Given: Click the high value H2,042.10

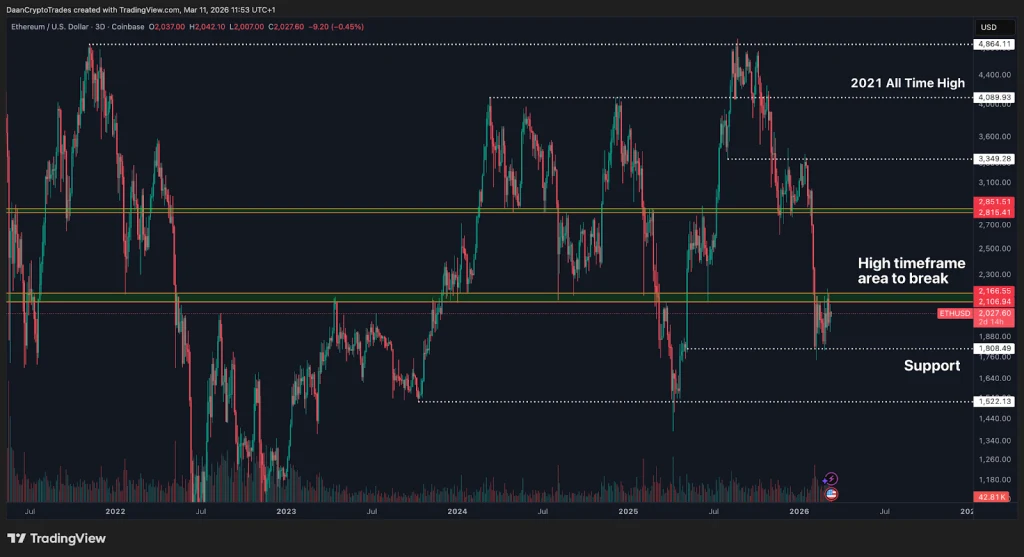Looking at the screenshot, I should coord(207,27).
